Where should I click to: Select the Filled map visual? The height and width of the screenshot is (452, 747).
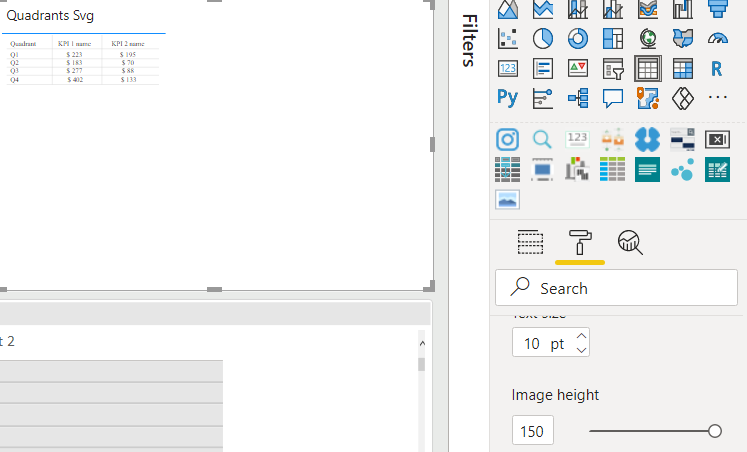click(x=683, y=39)
